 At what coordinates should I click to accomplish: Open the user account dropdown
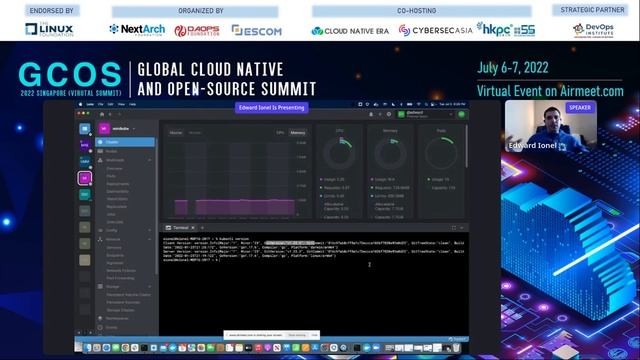coord(426,114)
